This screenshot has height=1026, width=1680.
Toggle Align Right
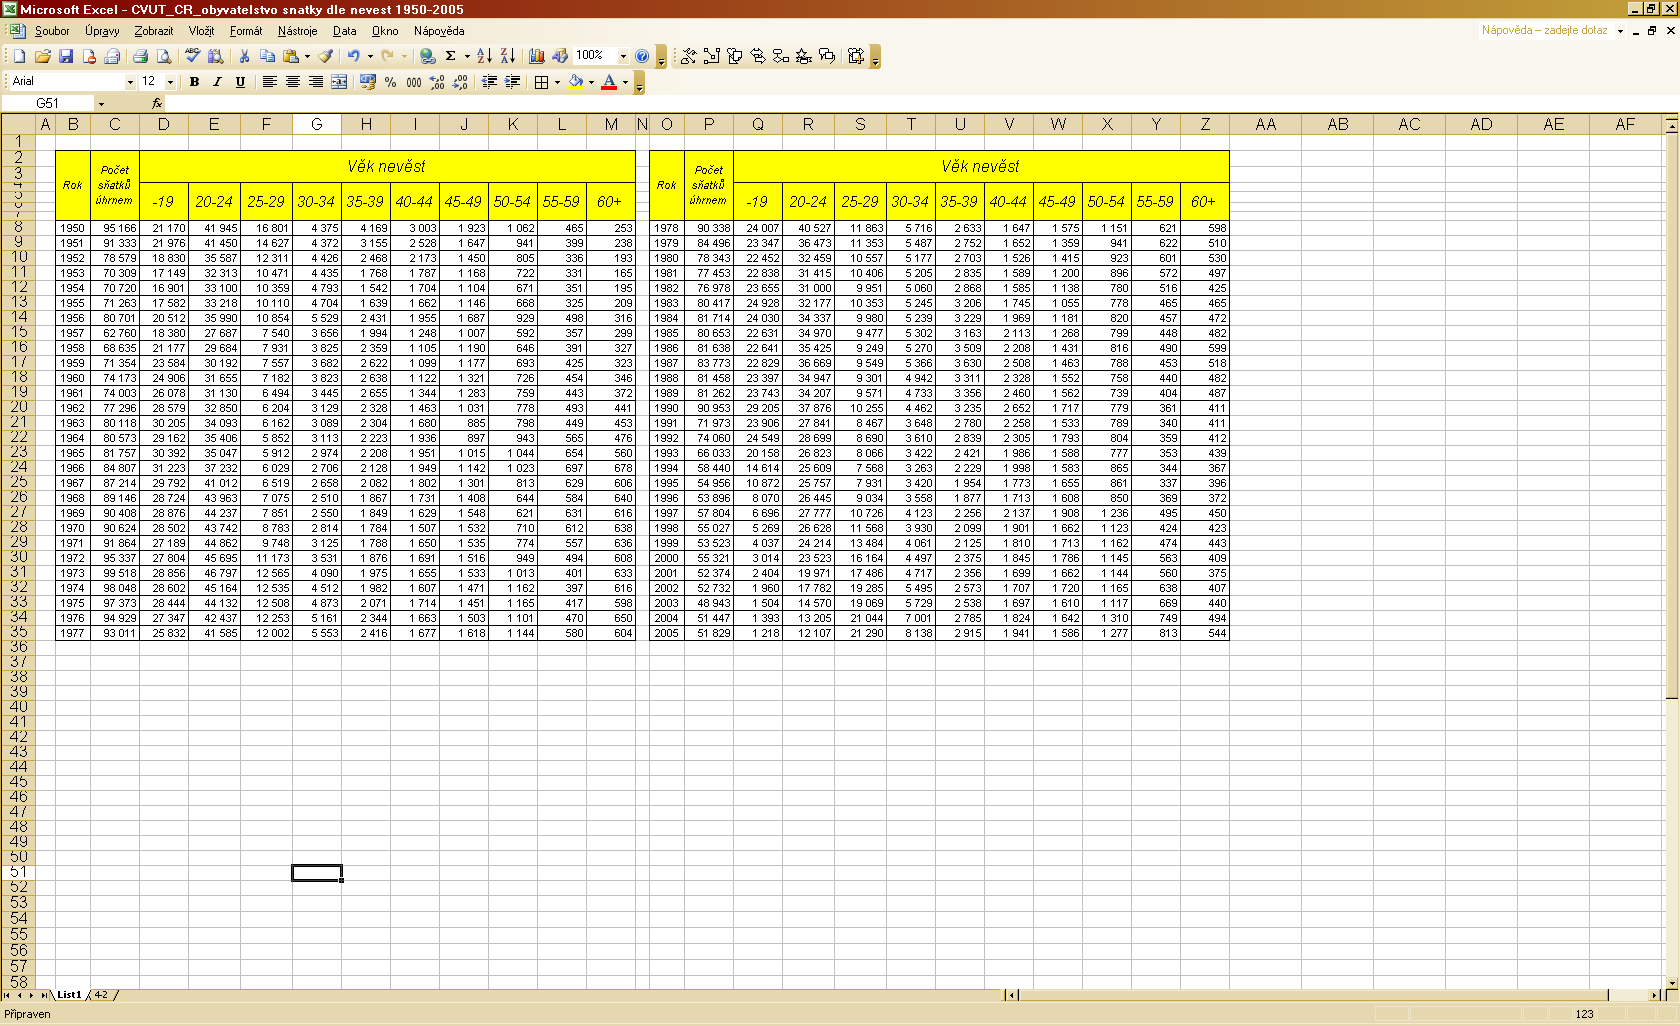316,82
